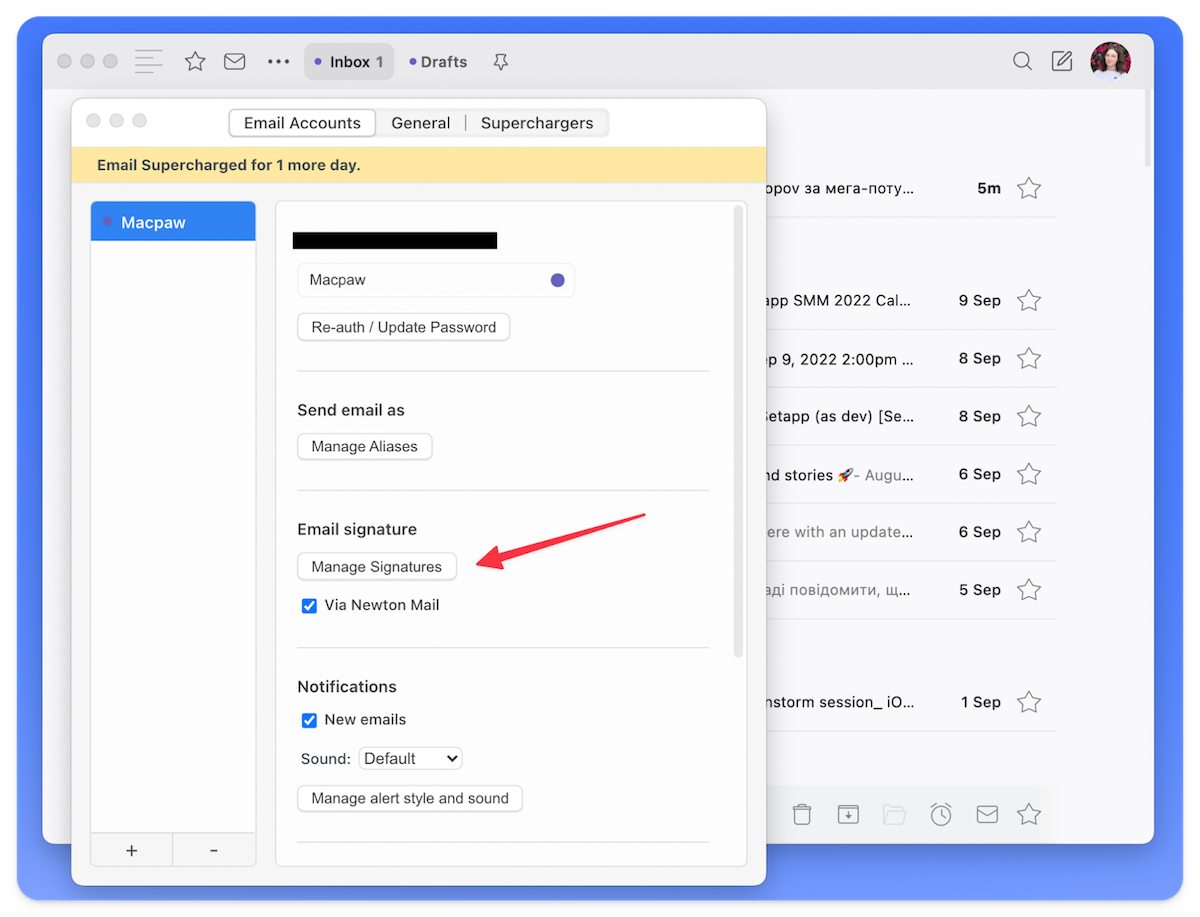Click Manage Signatures button
This screenshot has height=917, width=1200.
point(377,566)
